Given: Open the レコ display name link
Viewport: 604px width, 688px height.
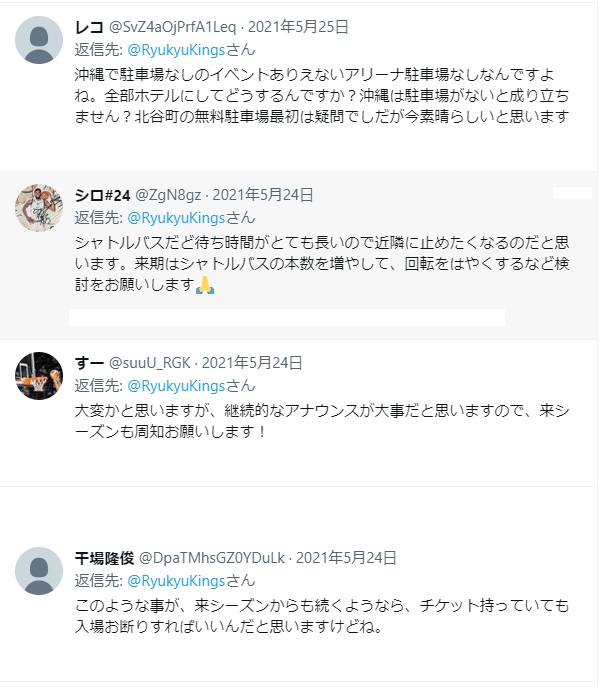Looking at the screenshot, I should (x=89, y=27).
